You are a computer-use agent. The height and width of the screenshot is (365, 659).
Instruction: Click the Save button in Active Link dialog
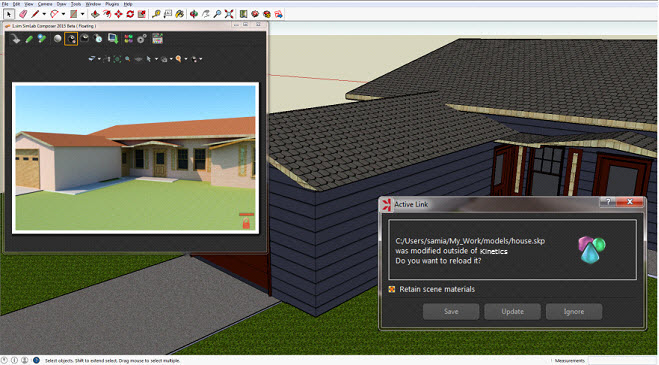pos(451,312)
